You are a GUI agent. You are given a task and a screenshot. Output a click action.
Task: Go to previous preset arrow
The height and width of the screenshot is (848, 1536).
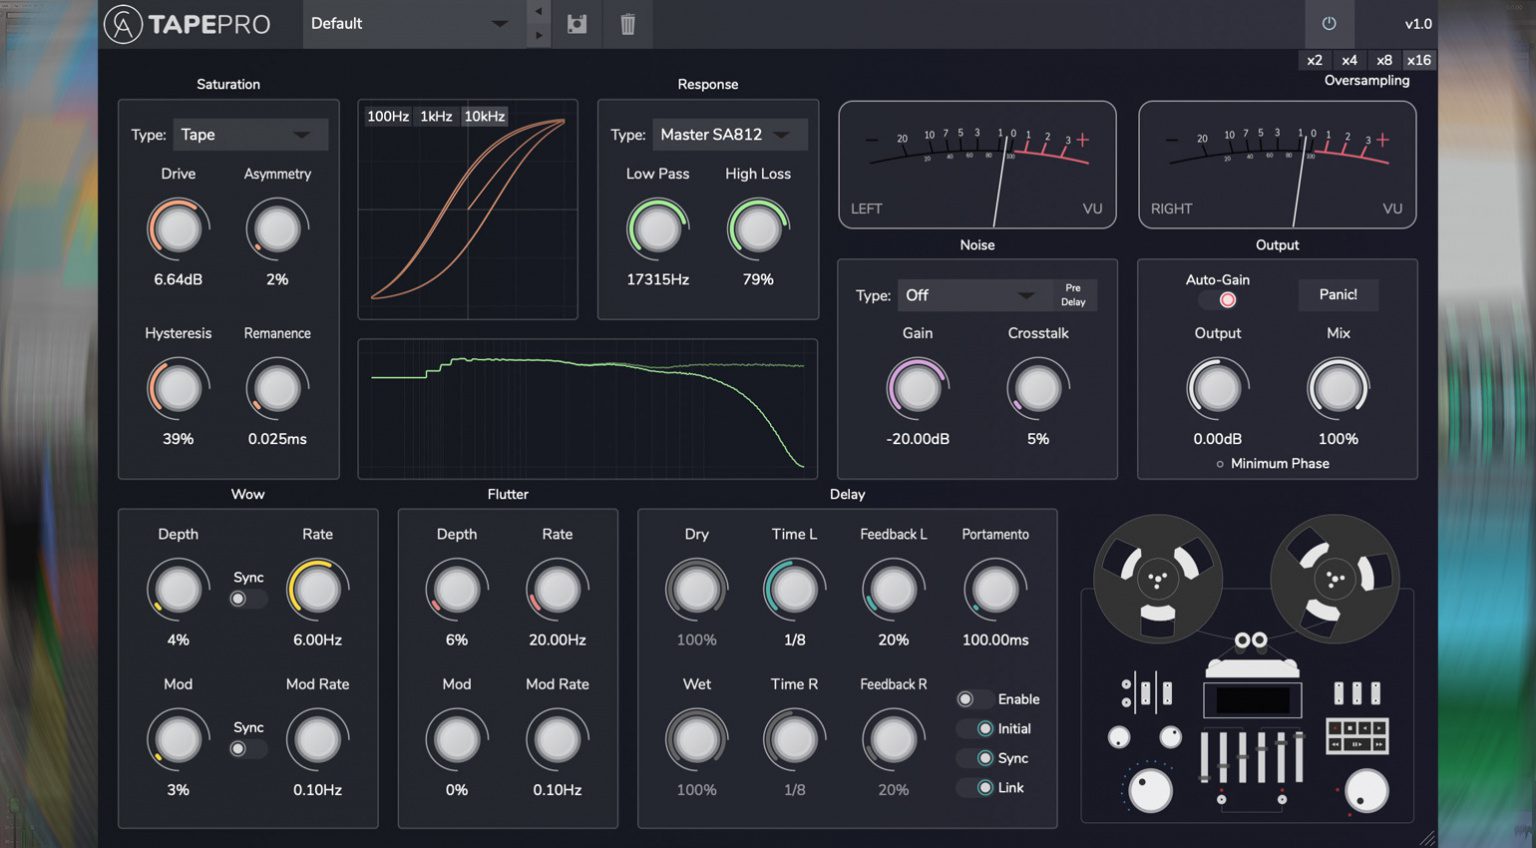click(539, 11)
